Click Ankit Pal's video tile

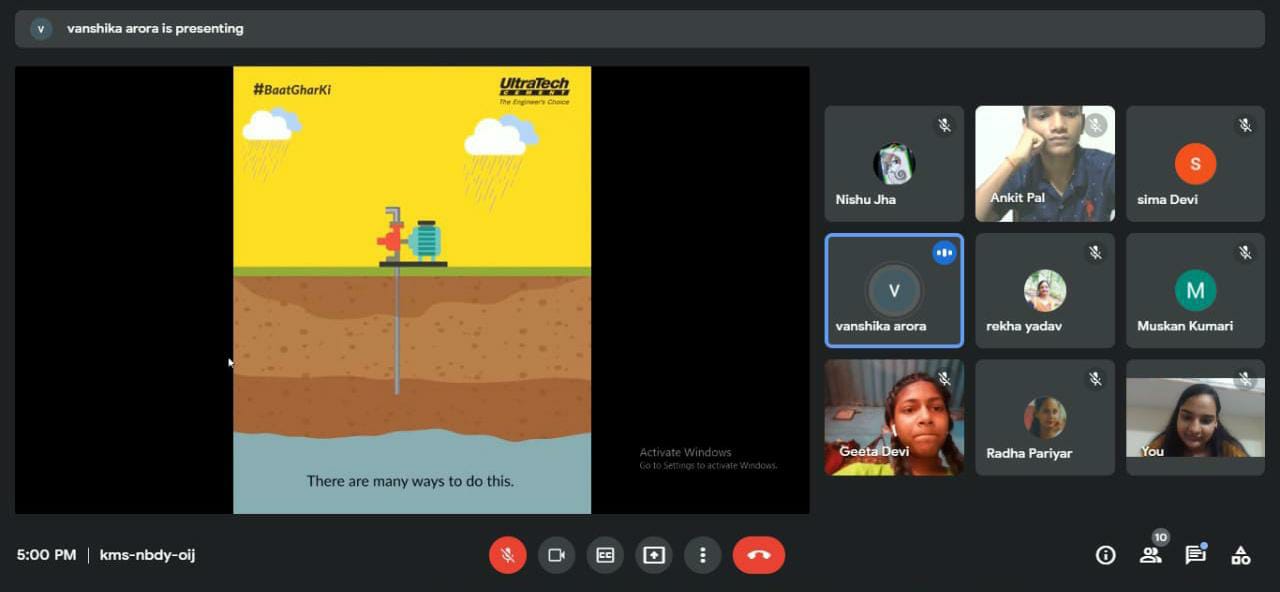(x=1044, y=164)
